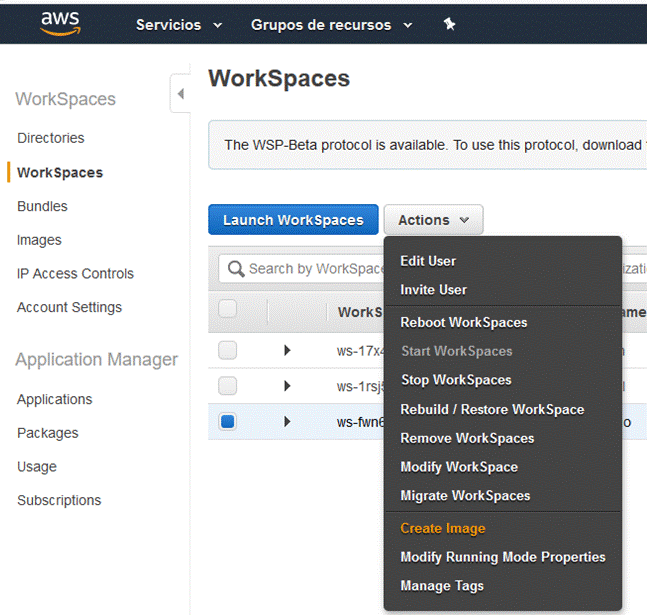Click the ws-17x WorkSpace ID cell

(360, 351)
